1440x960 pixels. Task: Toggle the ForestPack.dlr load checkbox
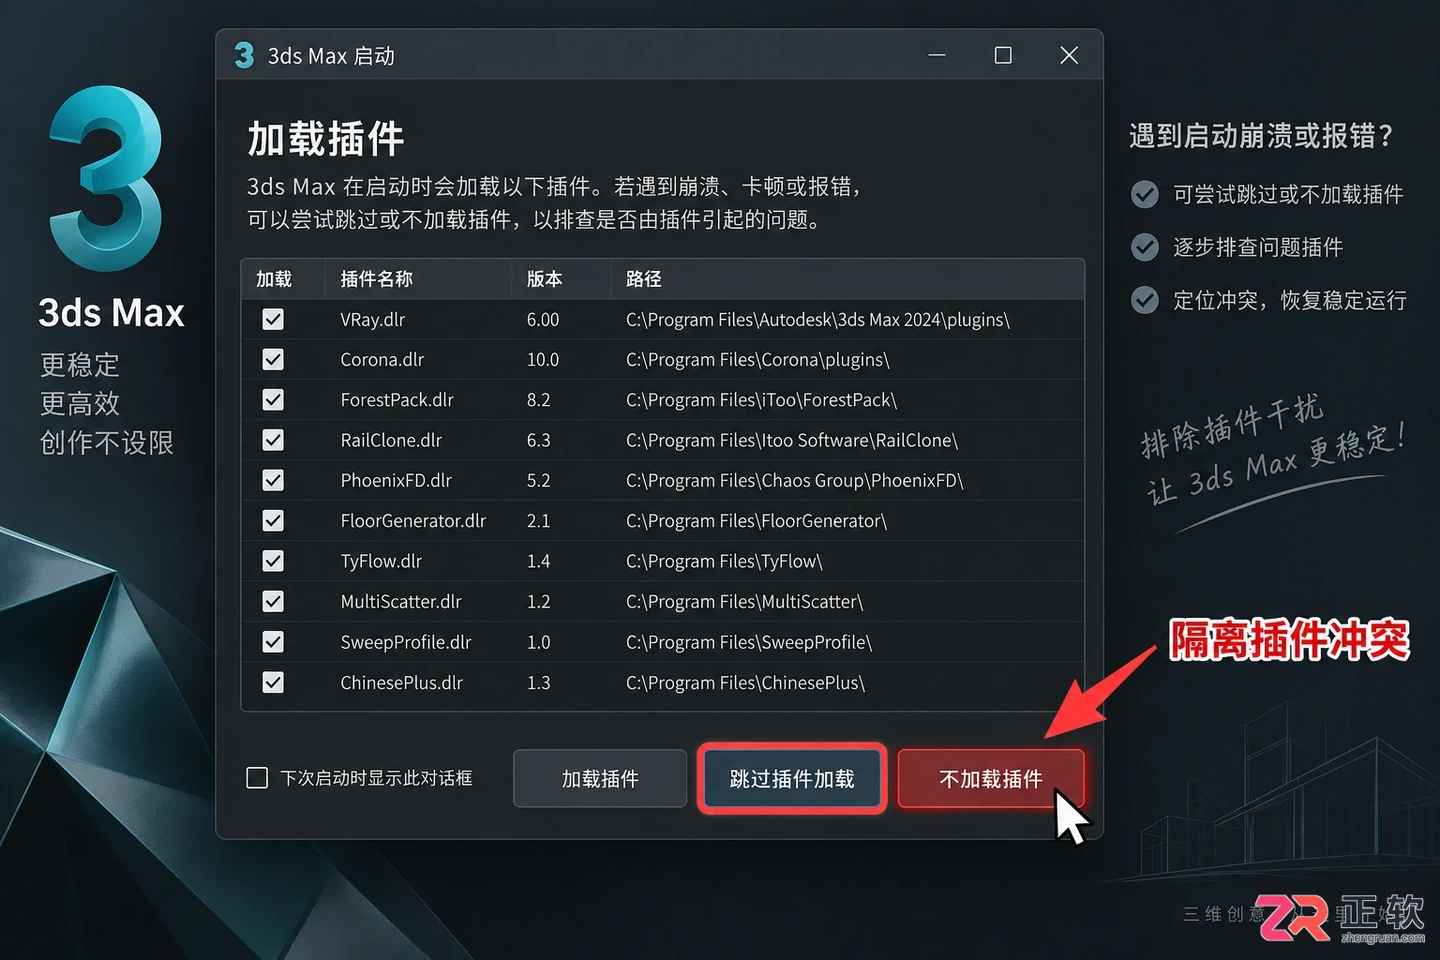pyautogui.click(x=273, y=400)
